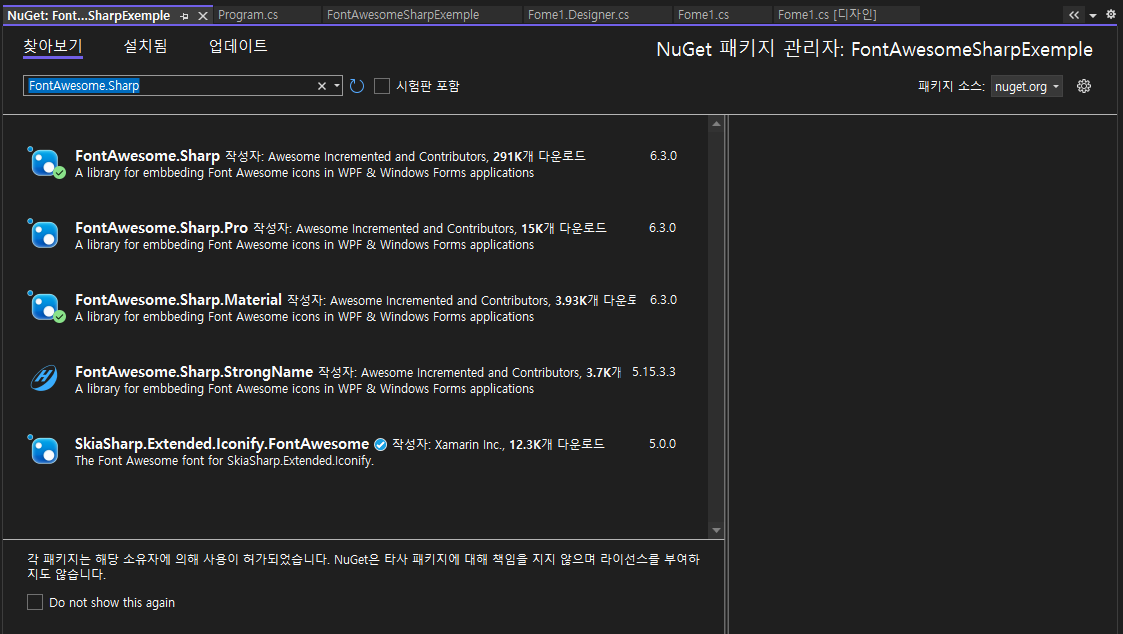Expand the search history dropdown arrow
Screen dimensions: 1123x634
337,86
